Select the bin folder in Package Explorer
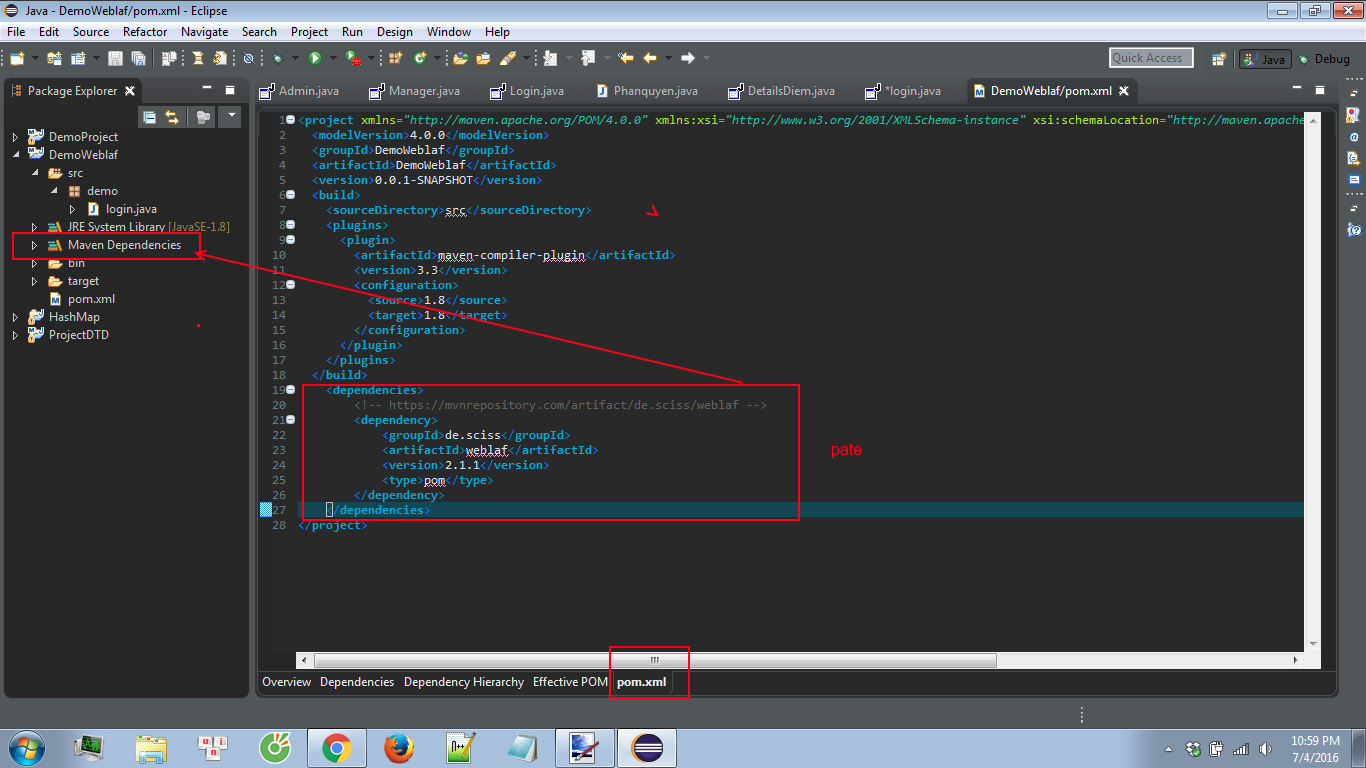1366x768 pixels. pos(76,263)
